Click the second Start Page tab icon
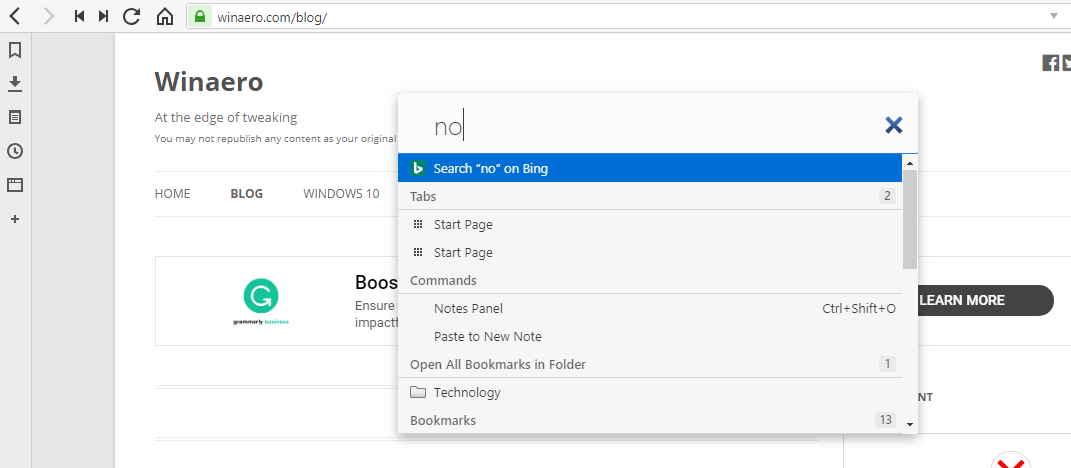Viewport: 1071px width, 468px height. (418, 252)
